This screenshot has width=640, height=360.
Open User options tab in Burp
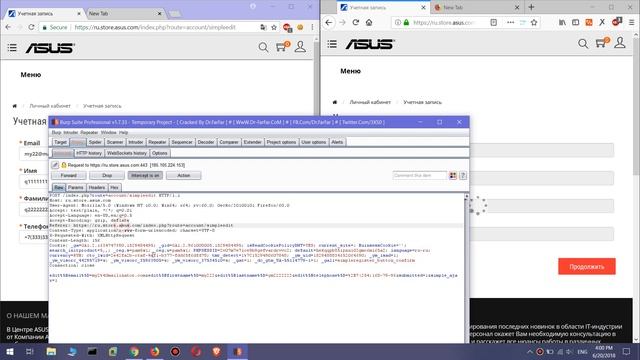[x=313, y=142]
